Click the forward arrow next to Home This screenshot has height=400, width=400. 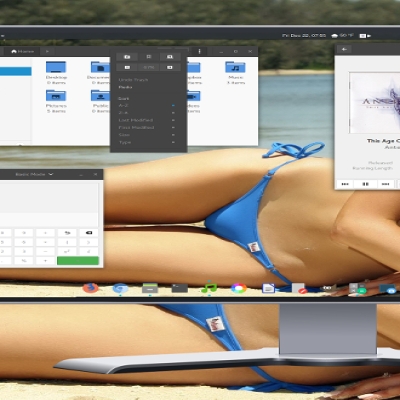click(x=47, y=51)
